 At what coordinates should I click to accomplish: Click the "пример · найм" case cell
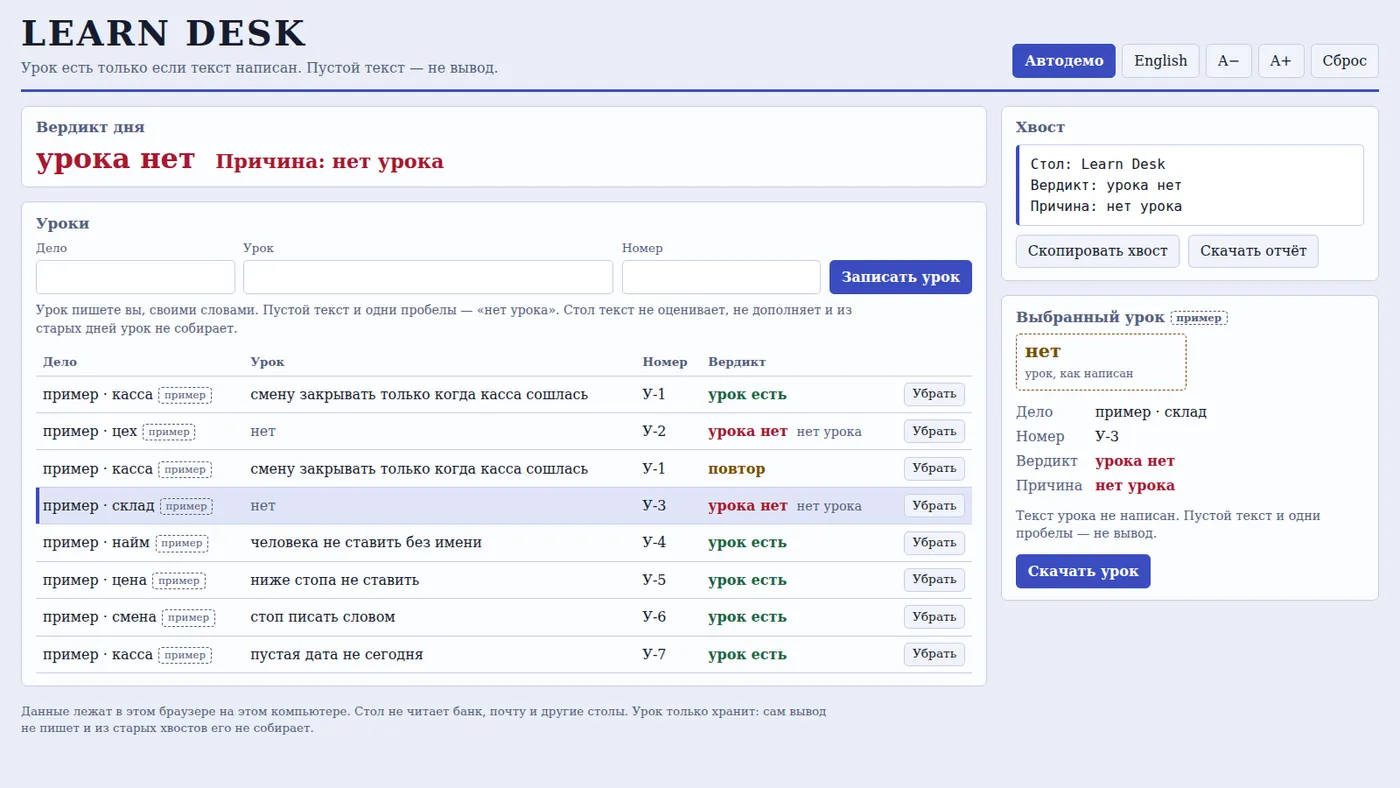click(140, 543)
